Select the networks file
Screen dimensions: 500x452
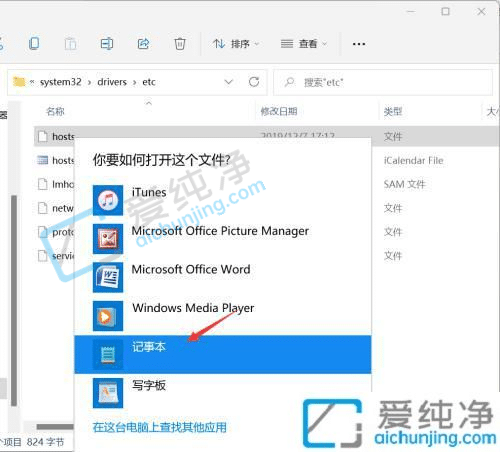tap(56, 208)
